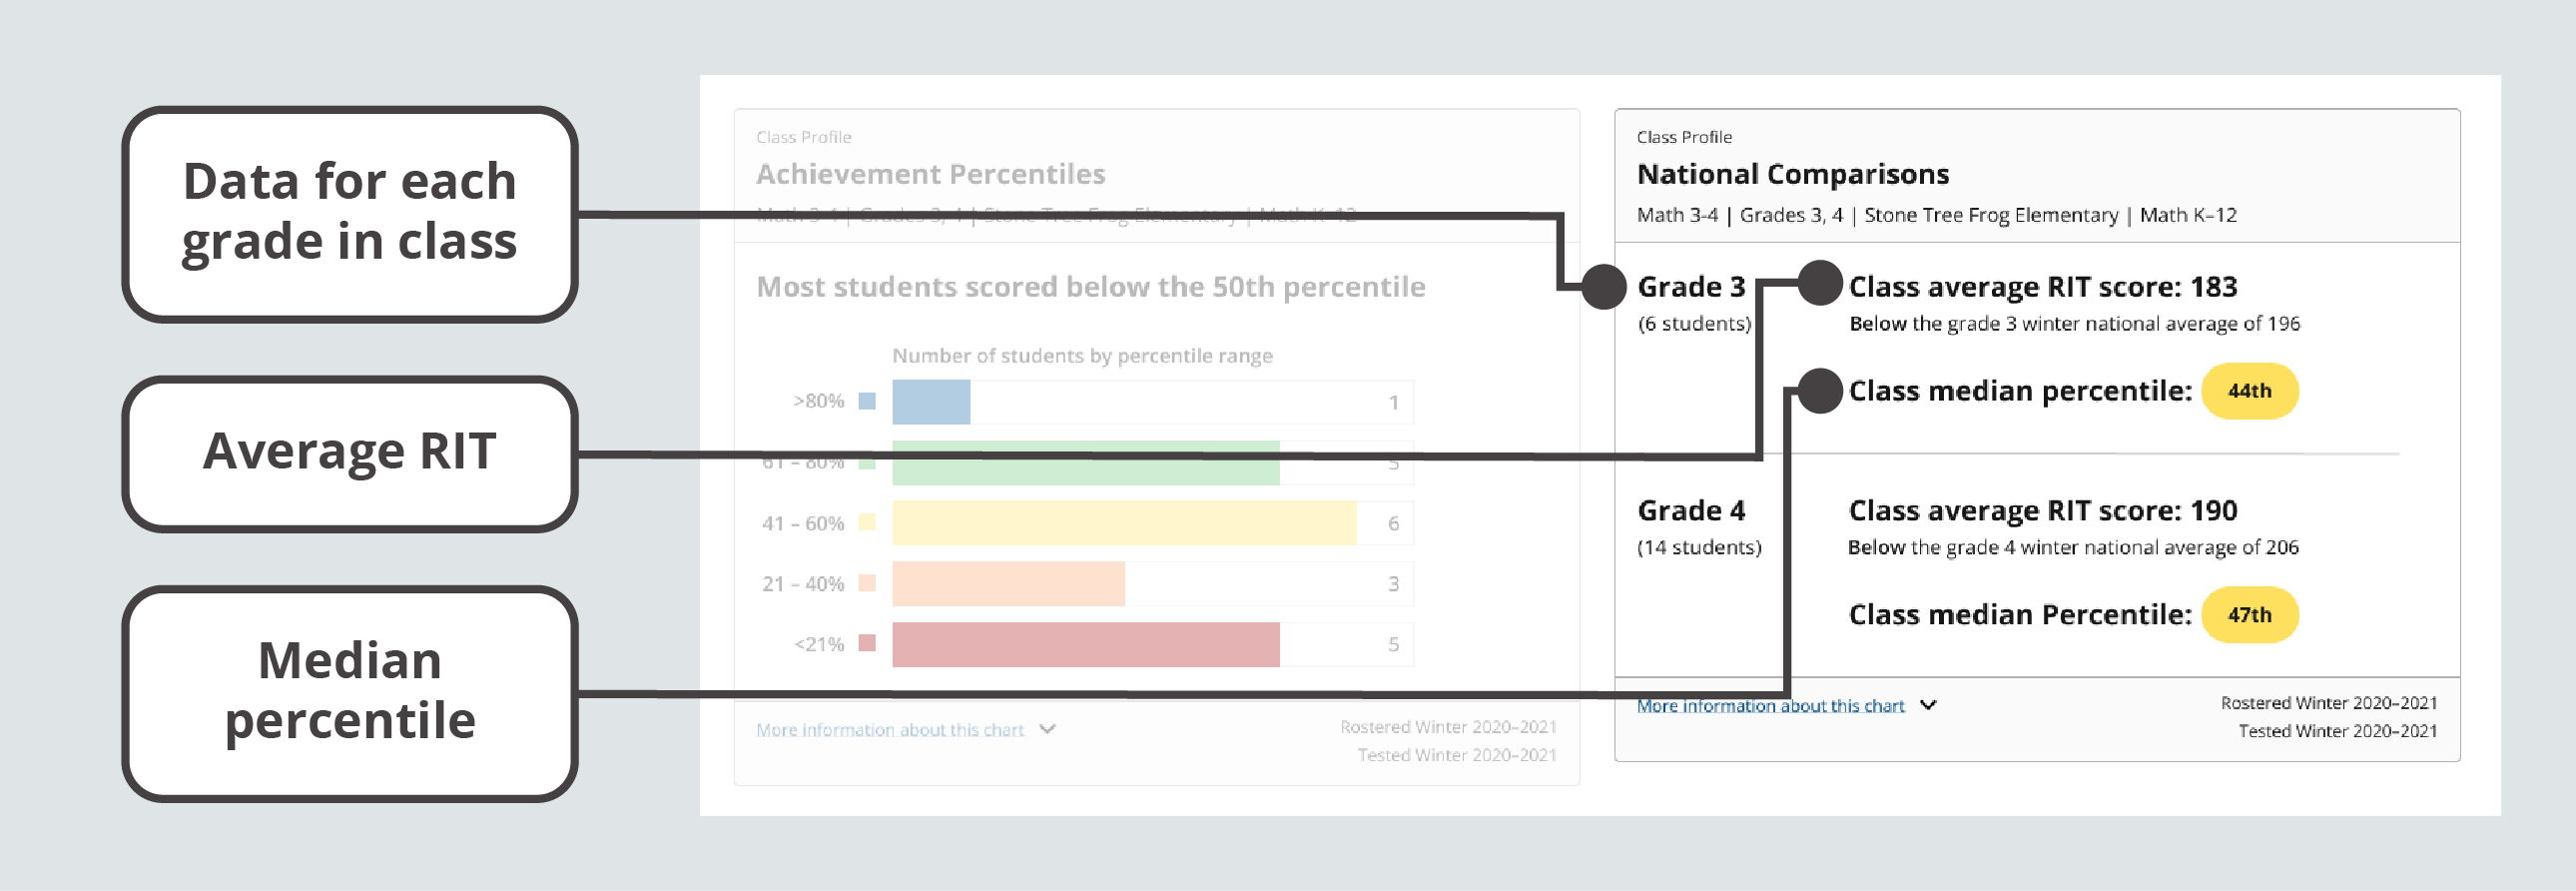Open More information link under Achievement Percentiles
Viewport: 2576px width, 891px height.
point(889,730)
